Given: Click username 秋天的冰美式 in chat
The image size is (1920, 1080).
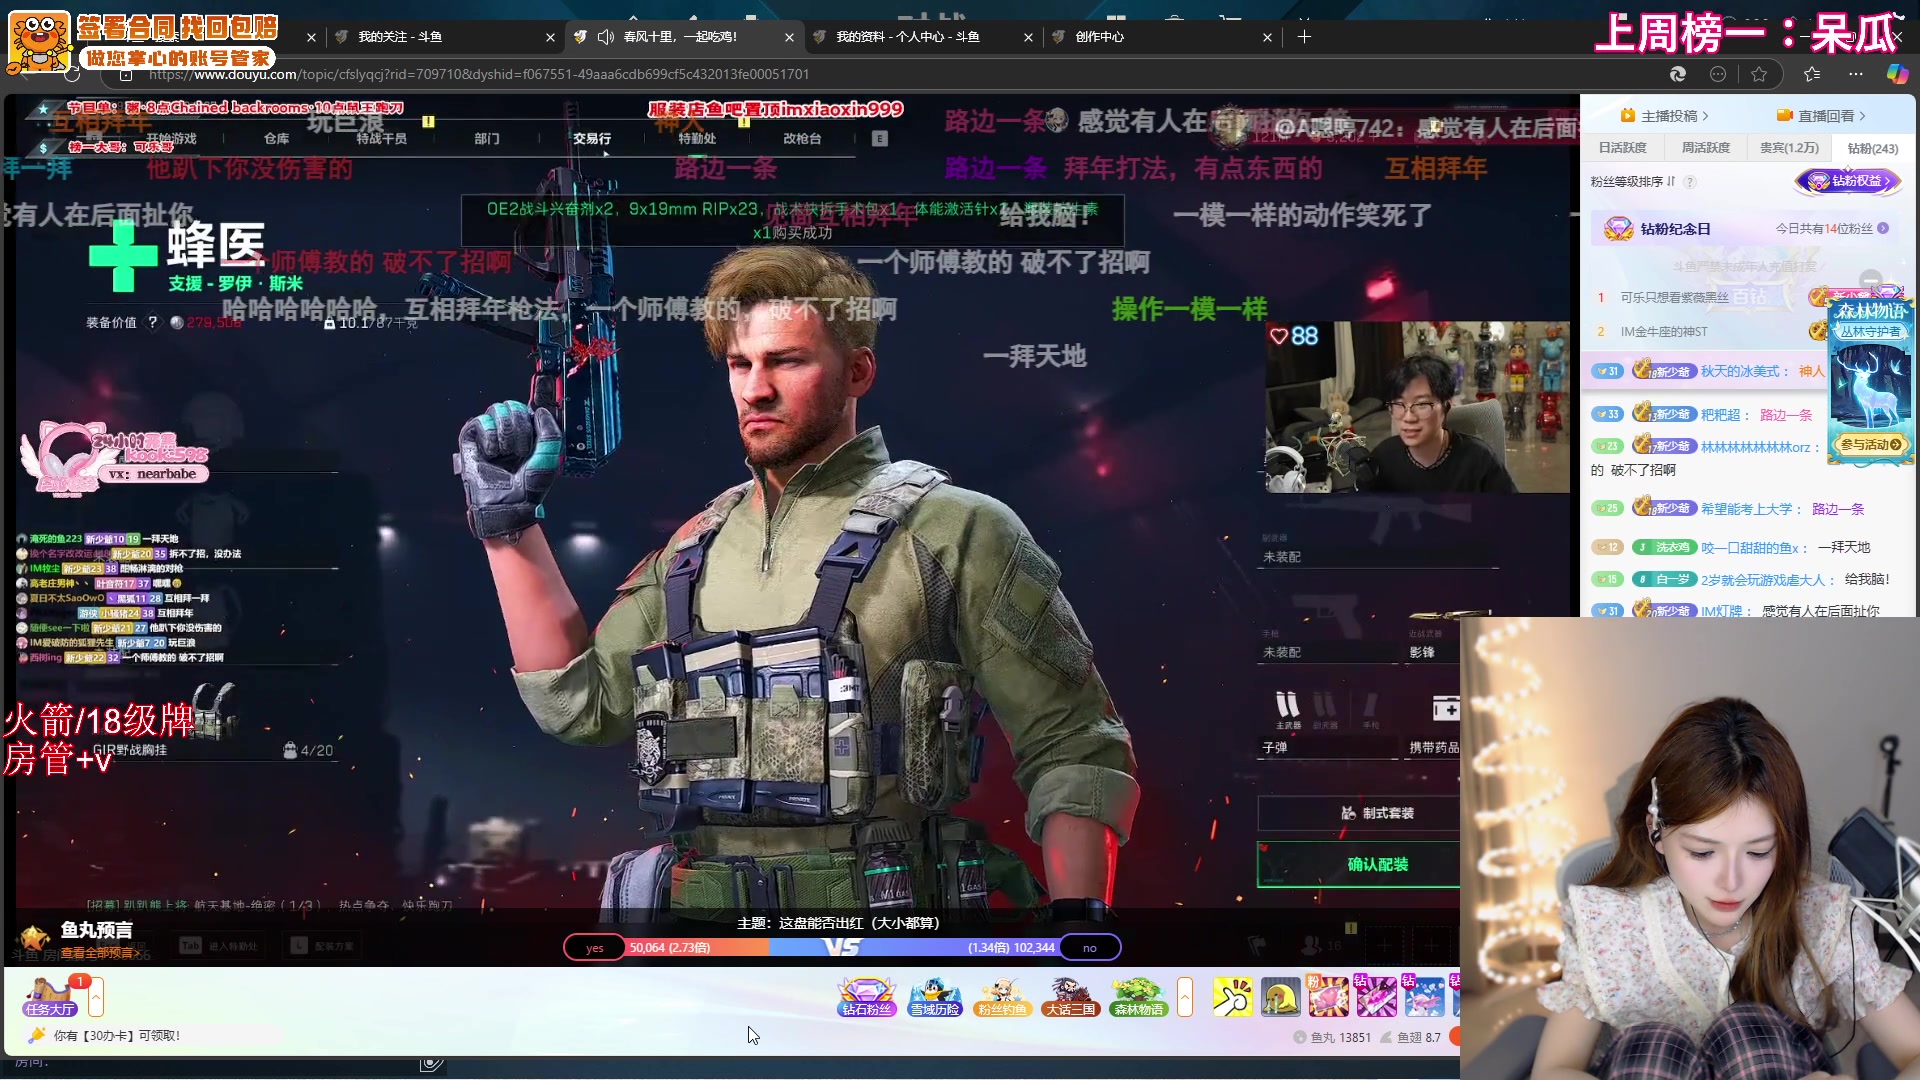Looking at the screenshot, I should pyautogui.click(x=1739, y=371).
